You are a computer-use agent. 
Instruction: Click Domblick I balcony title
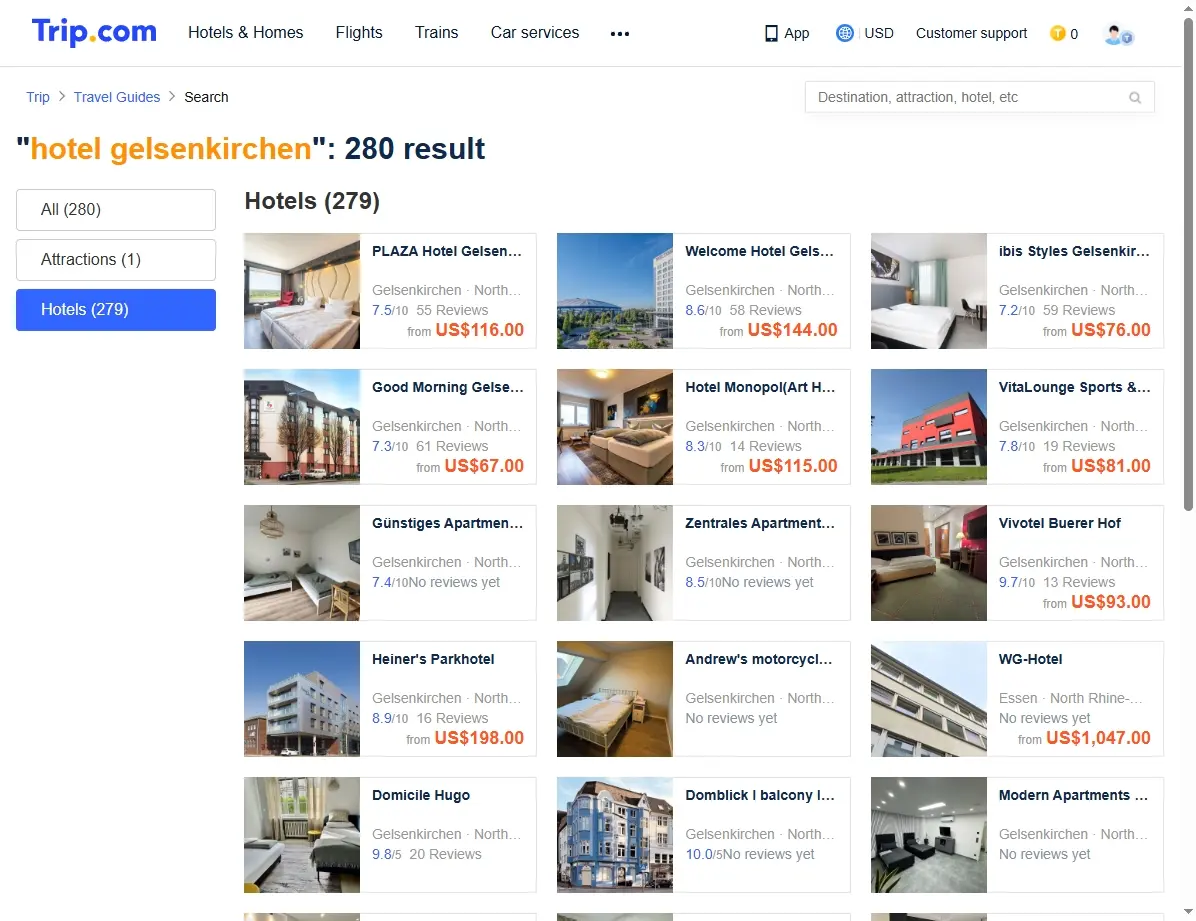(760, 795)
